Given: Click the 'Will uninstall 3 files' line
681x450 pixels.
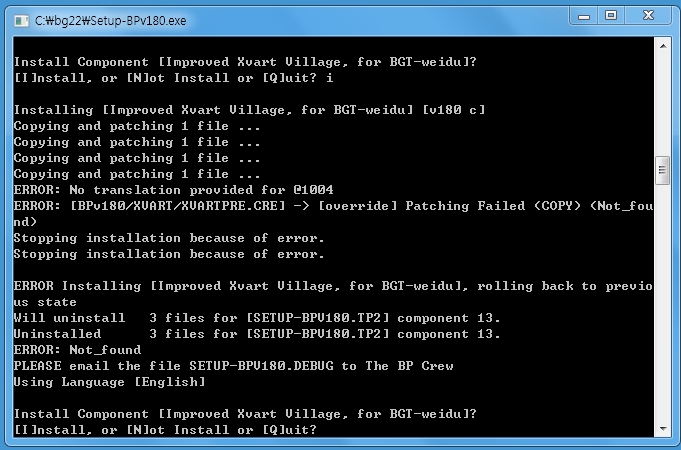Looking at the screenshot, I should pyautogui.click(x=257, y=318).
